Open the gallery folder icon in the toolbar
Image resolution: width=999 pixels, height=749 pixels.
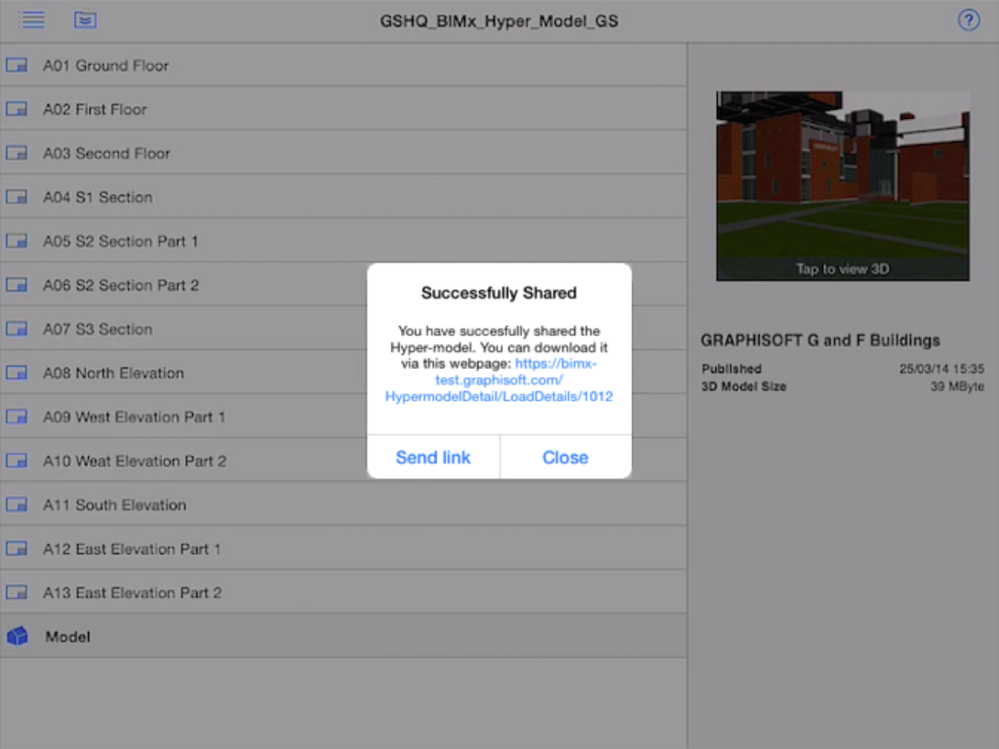coord(85,19)
